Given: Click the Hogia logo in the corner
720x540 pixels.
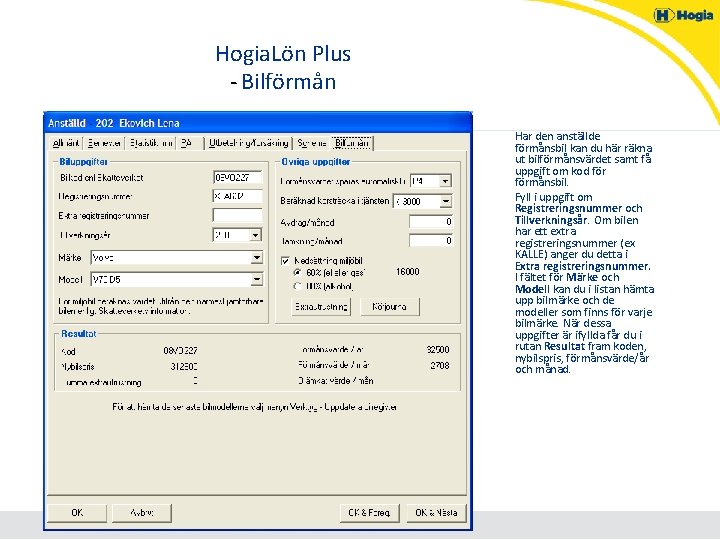Looking at the screenshot, I should pos(683,15).
